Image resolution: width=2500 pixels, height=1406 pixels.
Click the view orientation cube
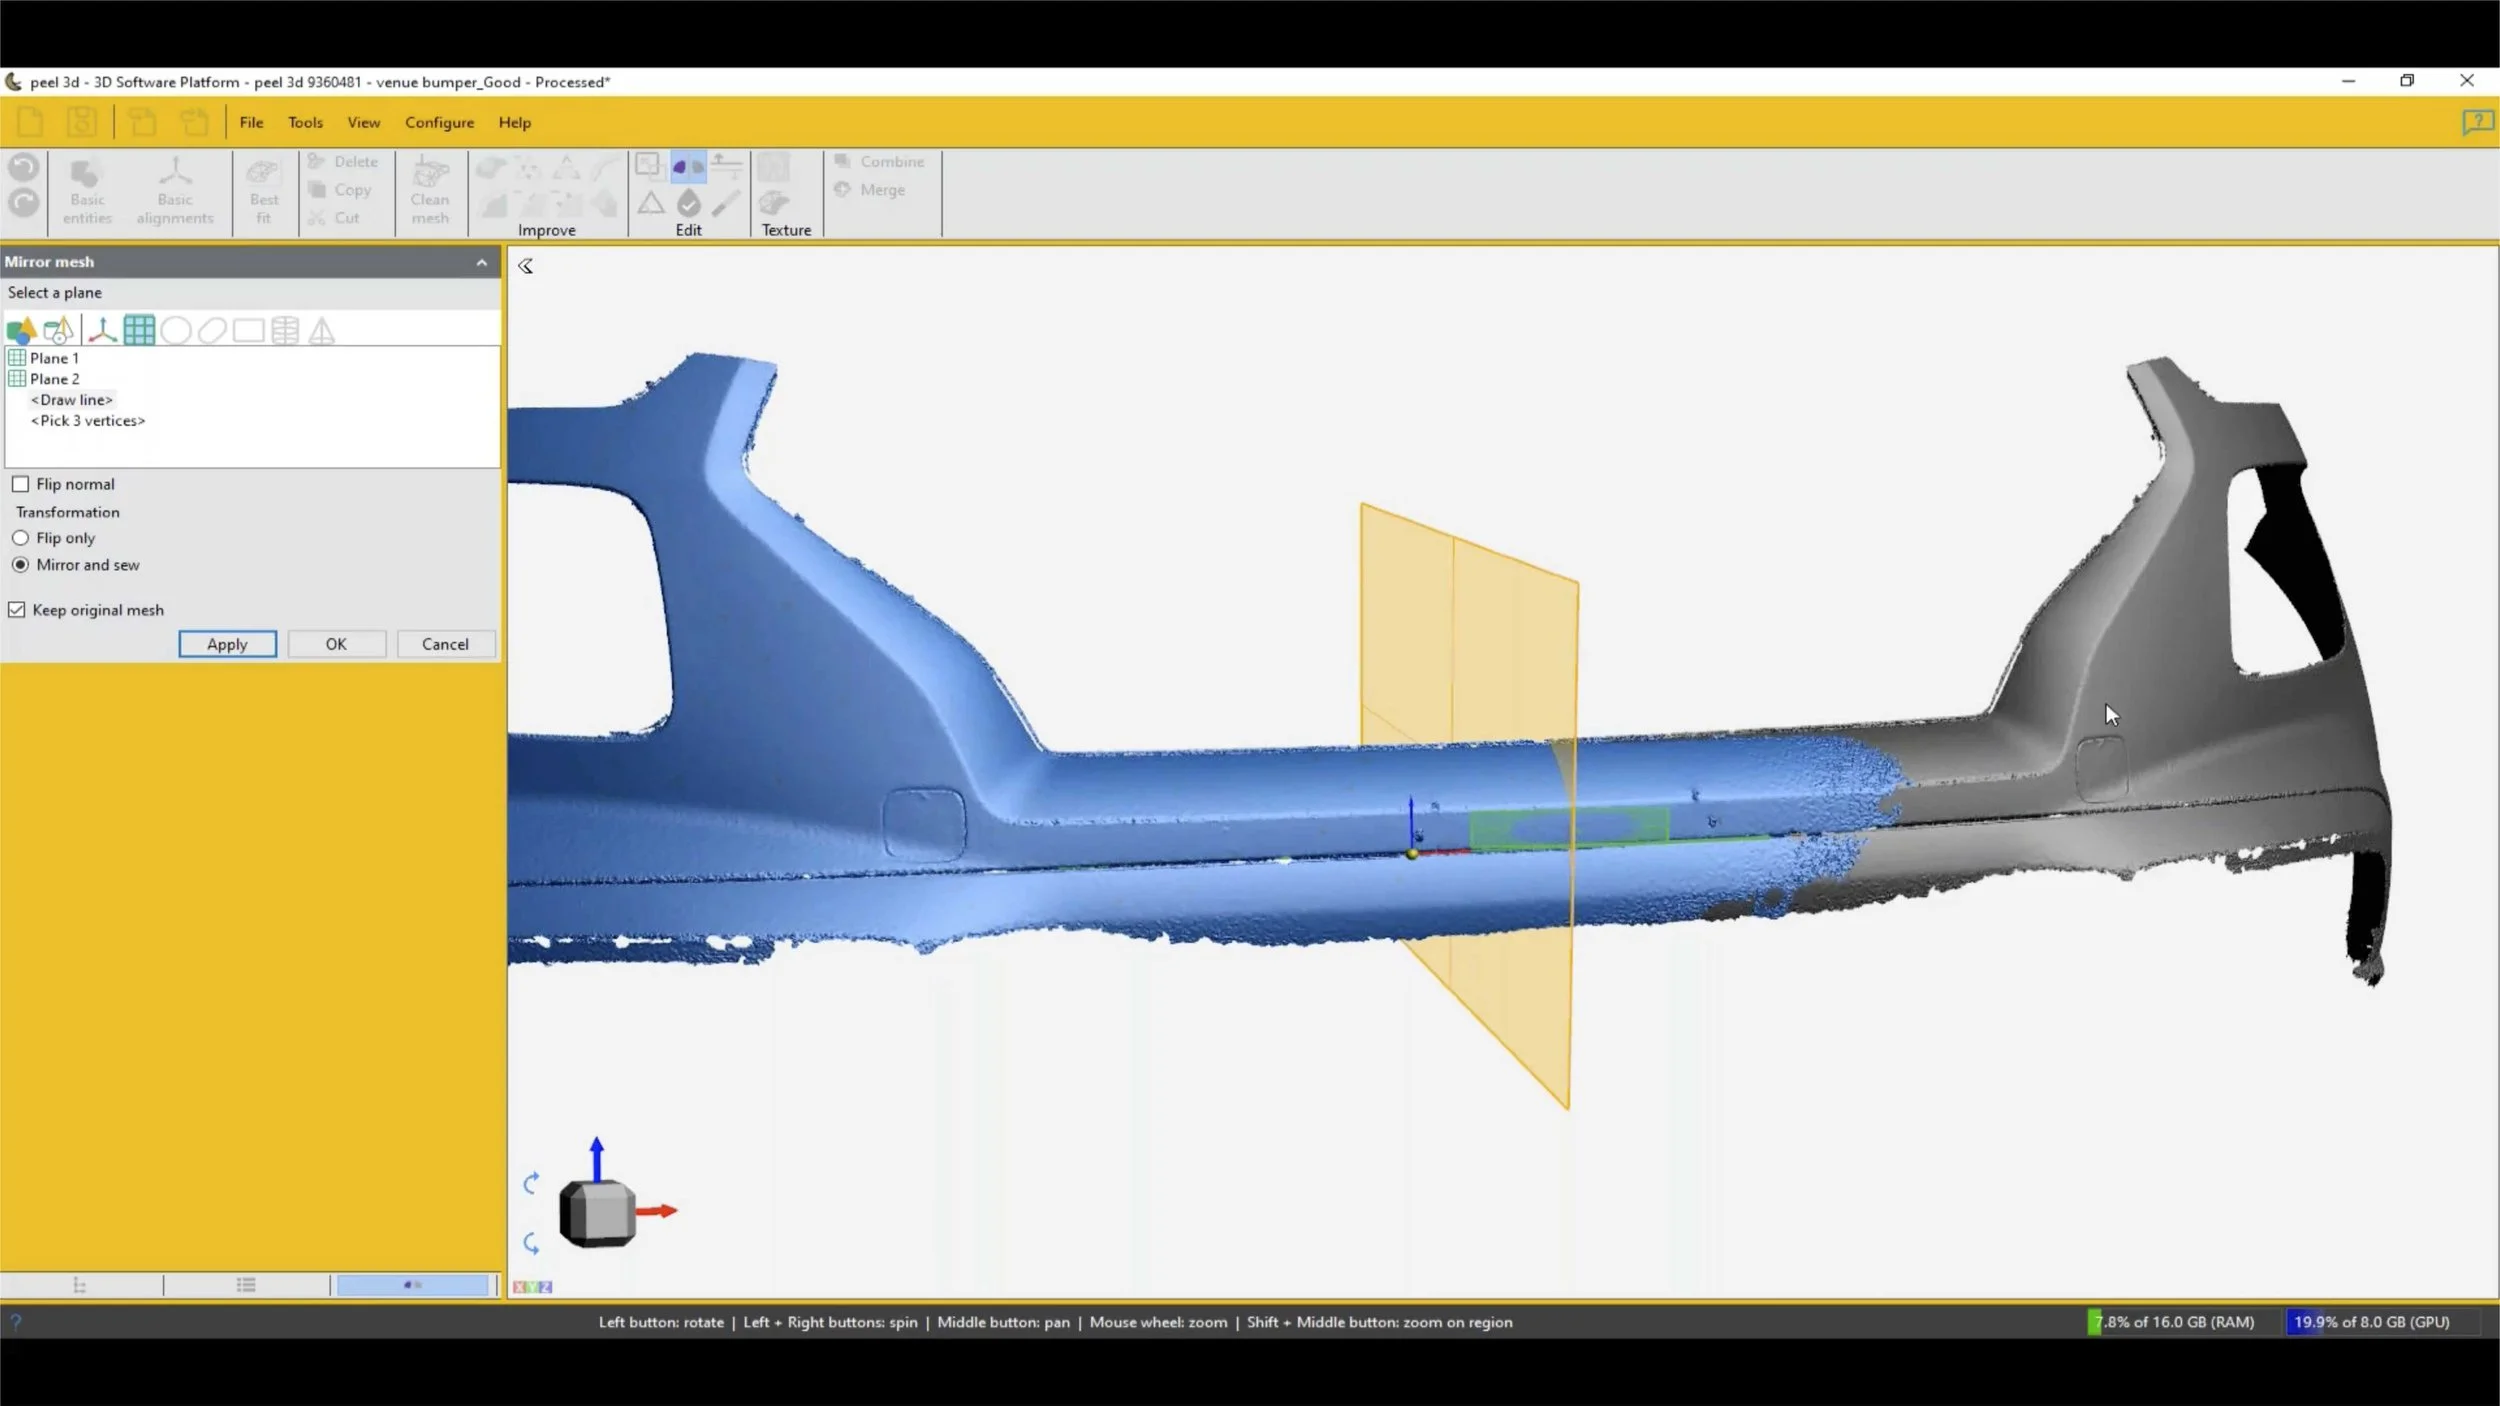[x=597, y=1213]
